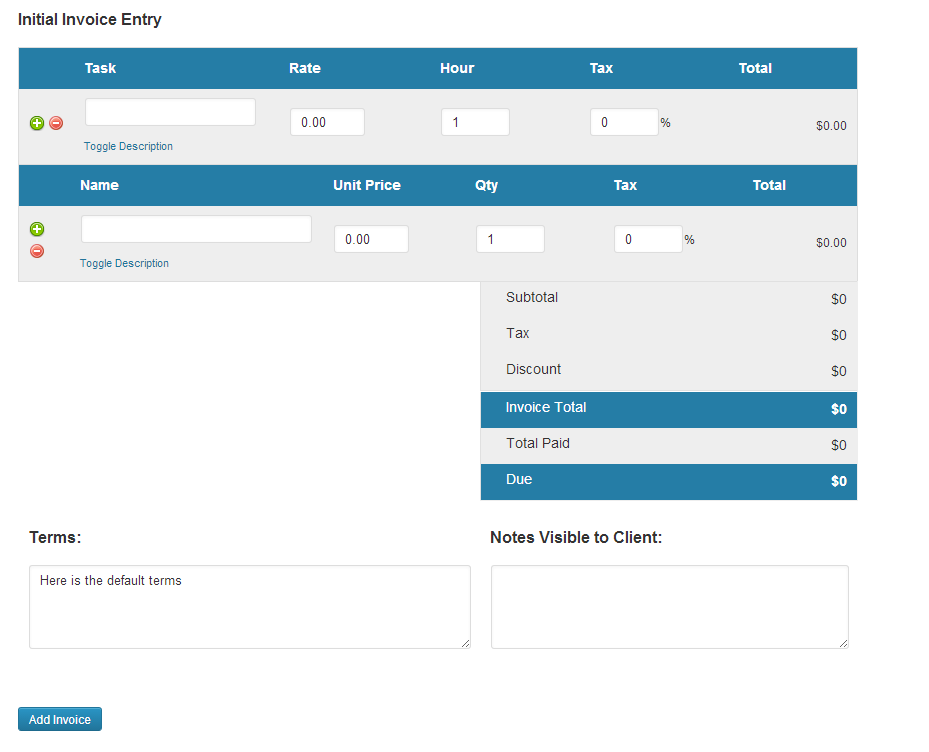This screenshot has width=929, height=752.
Task: Add a new item row under Name section
Action: [x=37, y=229]
